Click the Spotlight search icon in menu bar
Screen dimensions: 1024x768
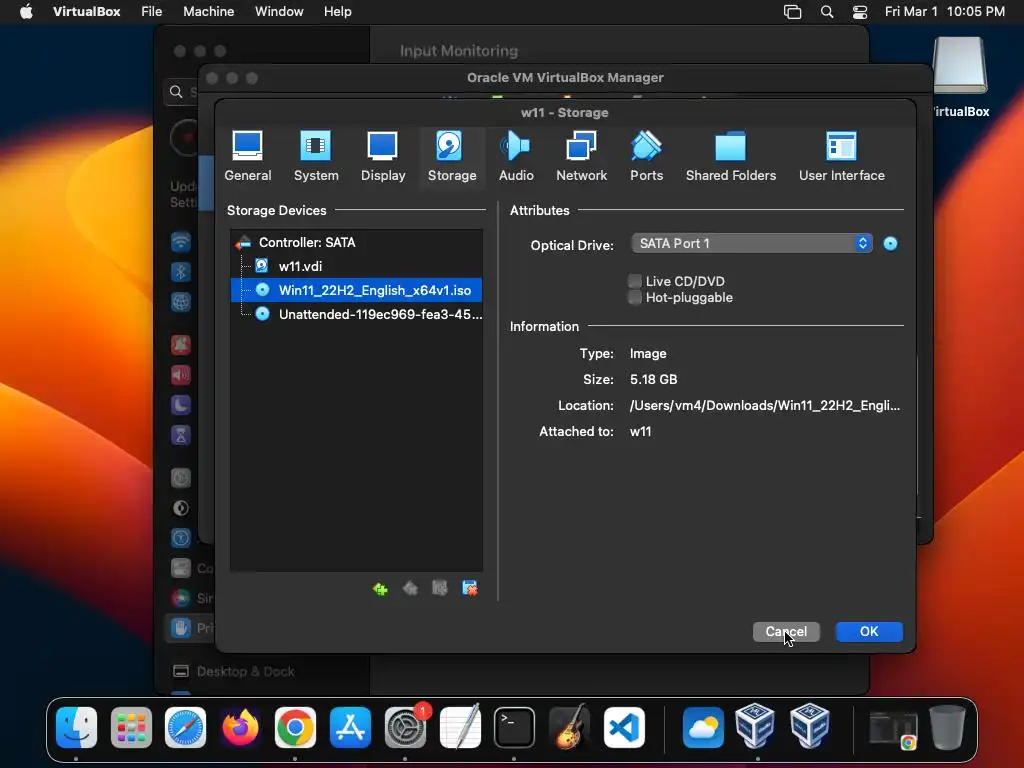(827, 12)
